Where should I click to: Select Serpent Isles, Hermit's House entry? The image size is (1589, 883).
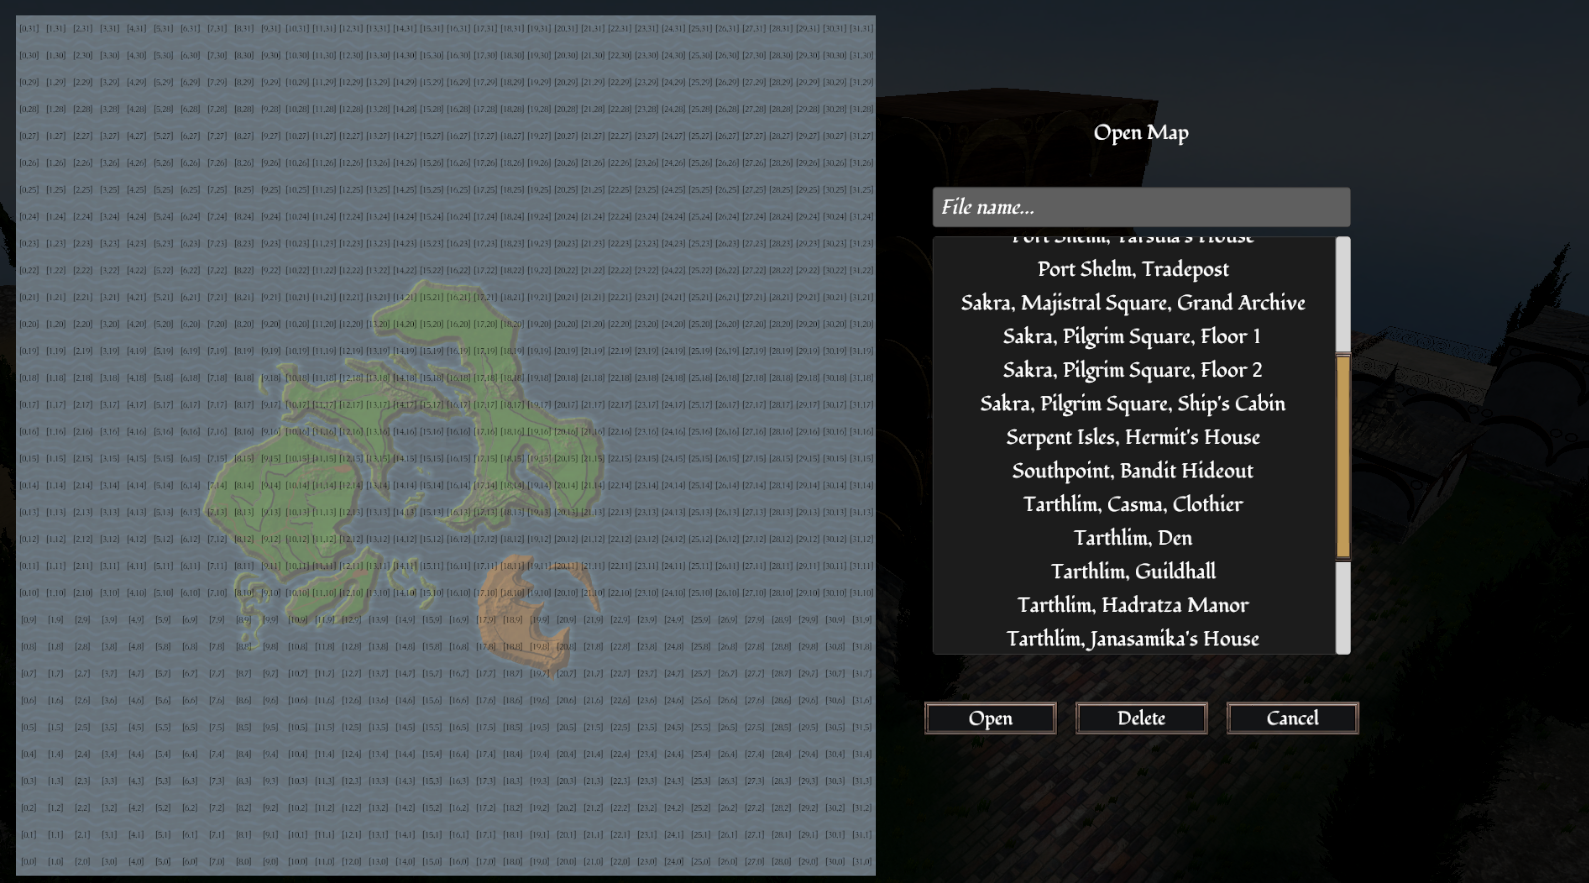(x=1133, y=437)
